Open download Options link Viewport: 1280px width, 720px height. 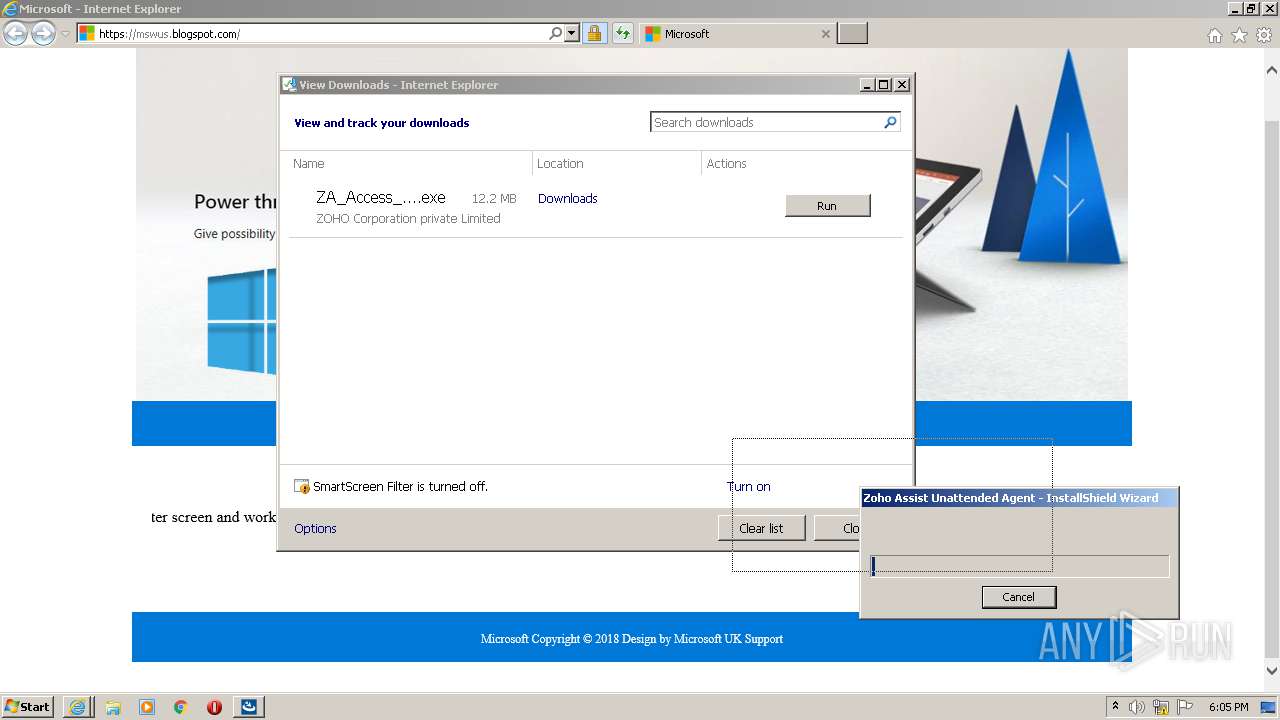(x=315, y=528)
